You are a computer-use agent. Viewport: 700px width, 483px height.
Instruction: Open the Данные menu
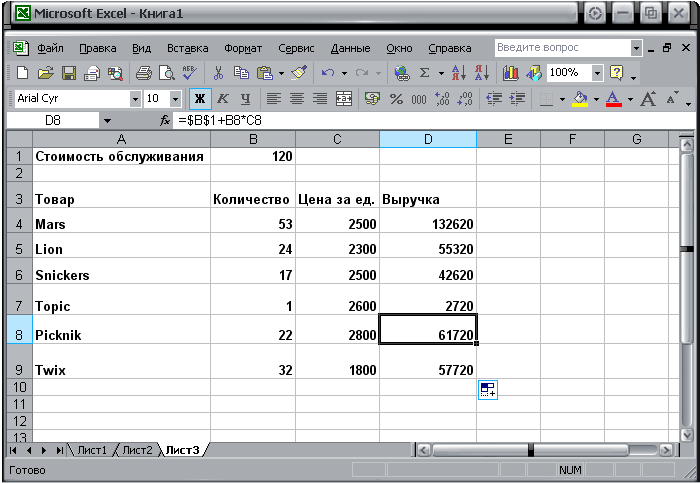coord(350,48)
